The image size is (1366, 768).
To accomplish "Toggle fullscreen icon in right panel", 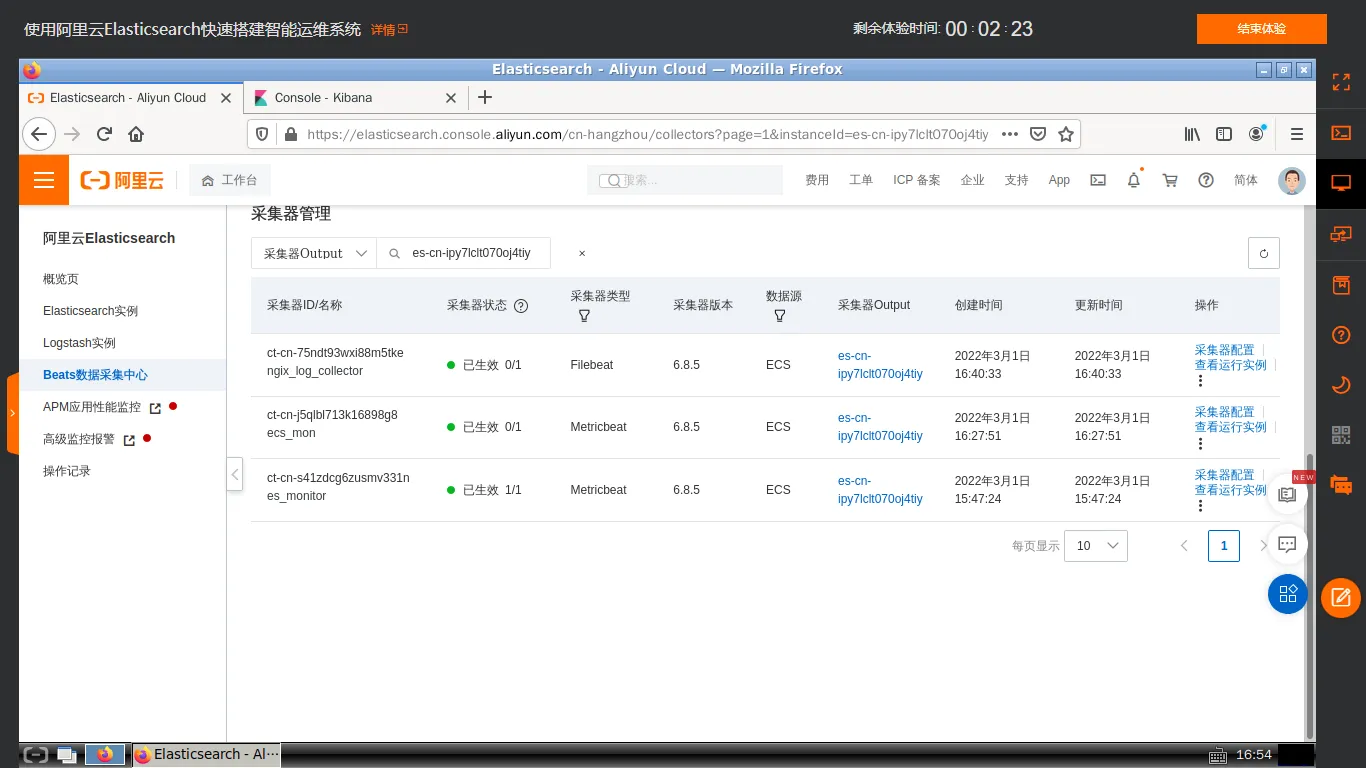I will [1341, 82].
